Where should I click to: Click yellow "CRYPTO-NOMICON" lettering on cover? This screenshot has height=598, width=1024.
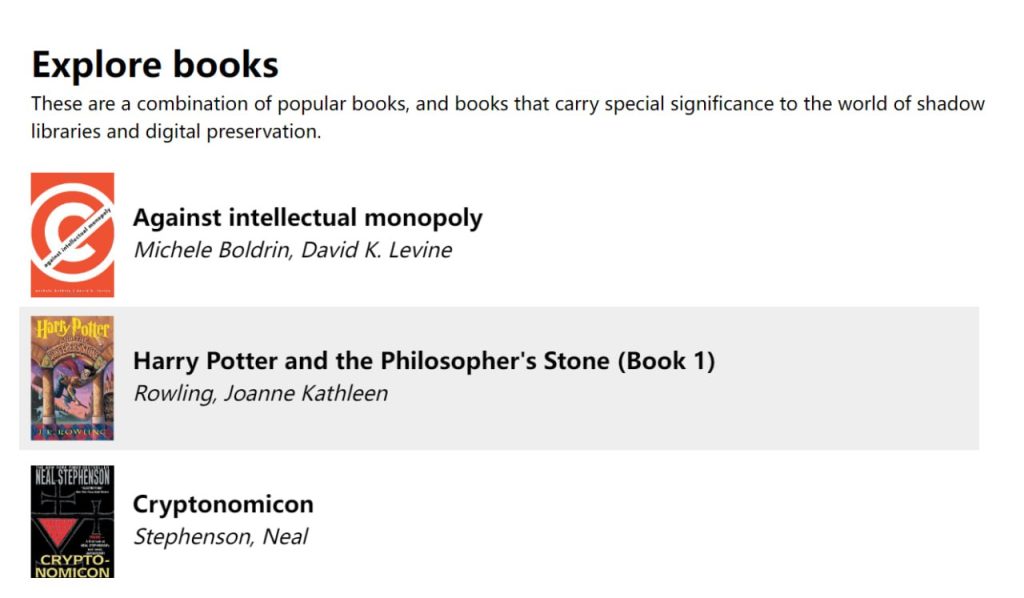[72, 566]
